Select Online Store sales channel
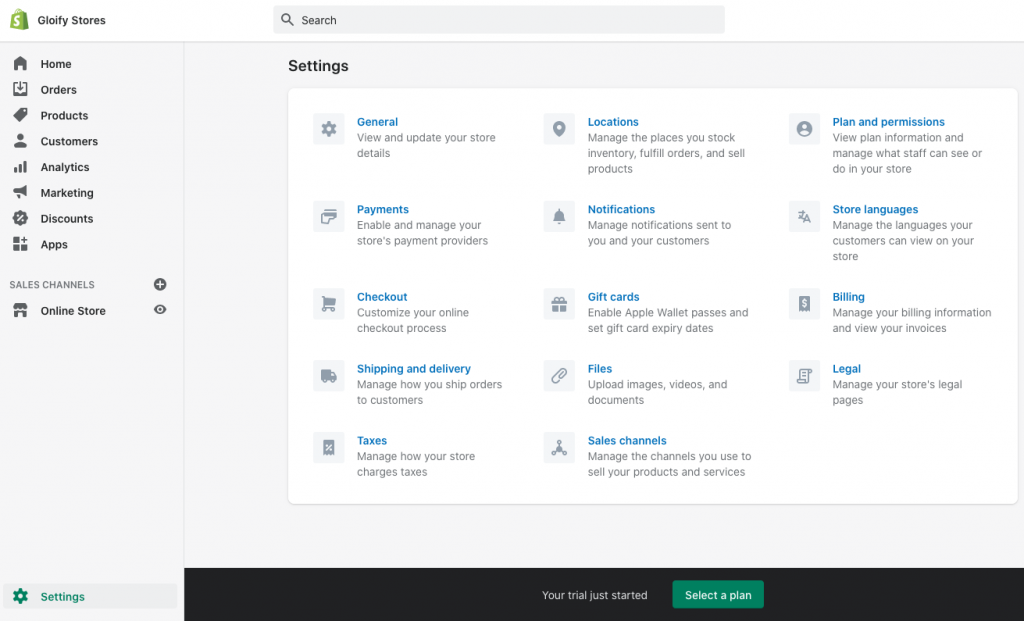 point(73,311)
